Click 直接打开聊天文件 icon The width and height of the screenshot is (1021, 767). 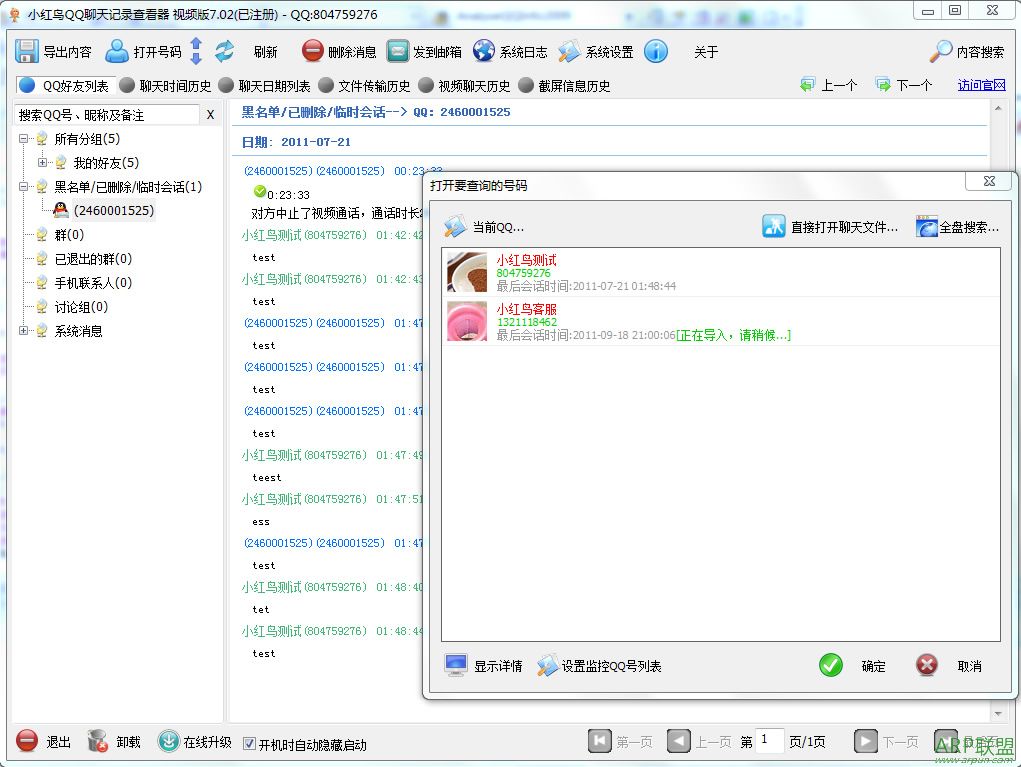774,227
